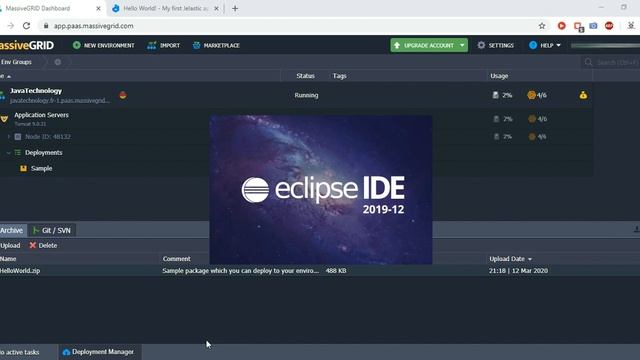Focus the environment search field
This screenshot has height=360, width=640.
pos(611,62)
